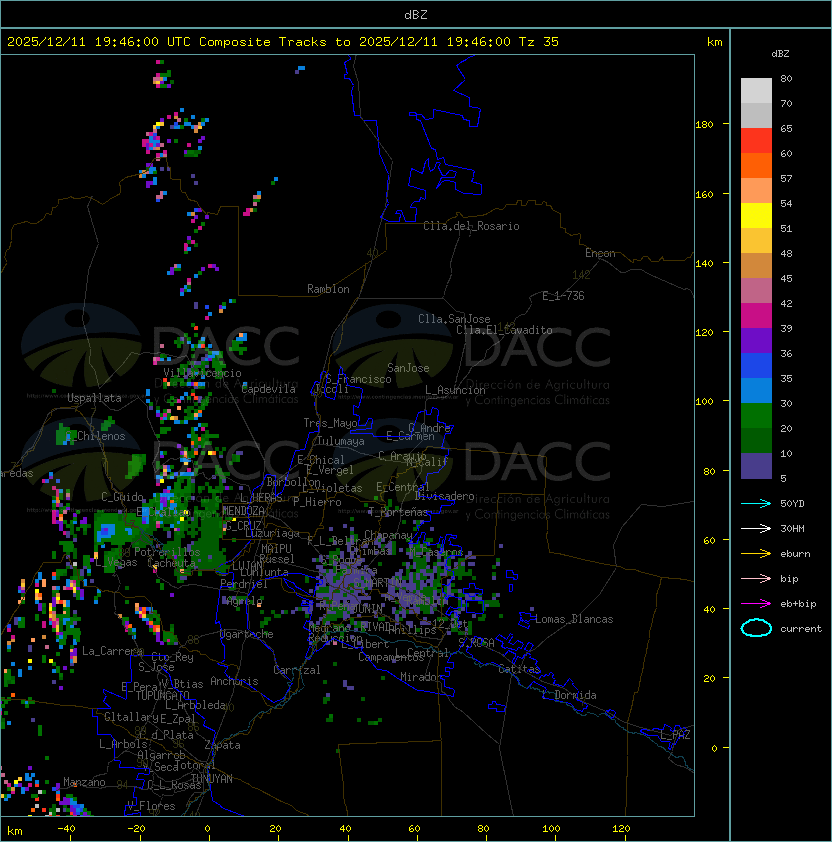This screenshot has width=832, height=842.
Task: Click the white 30HM track arrow icon
Action: click(x=756, y=529)
